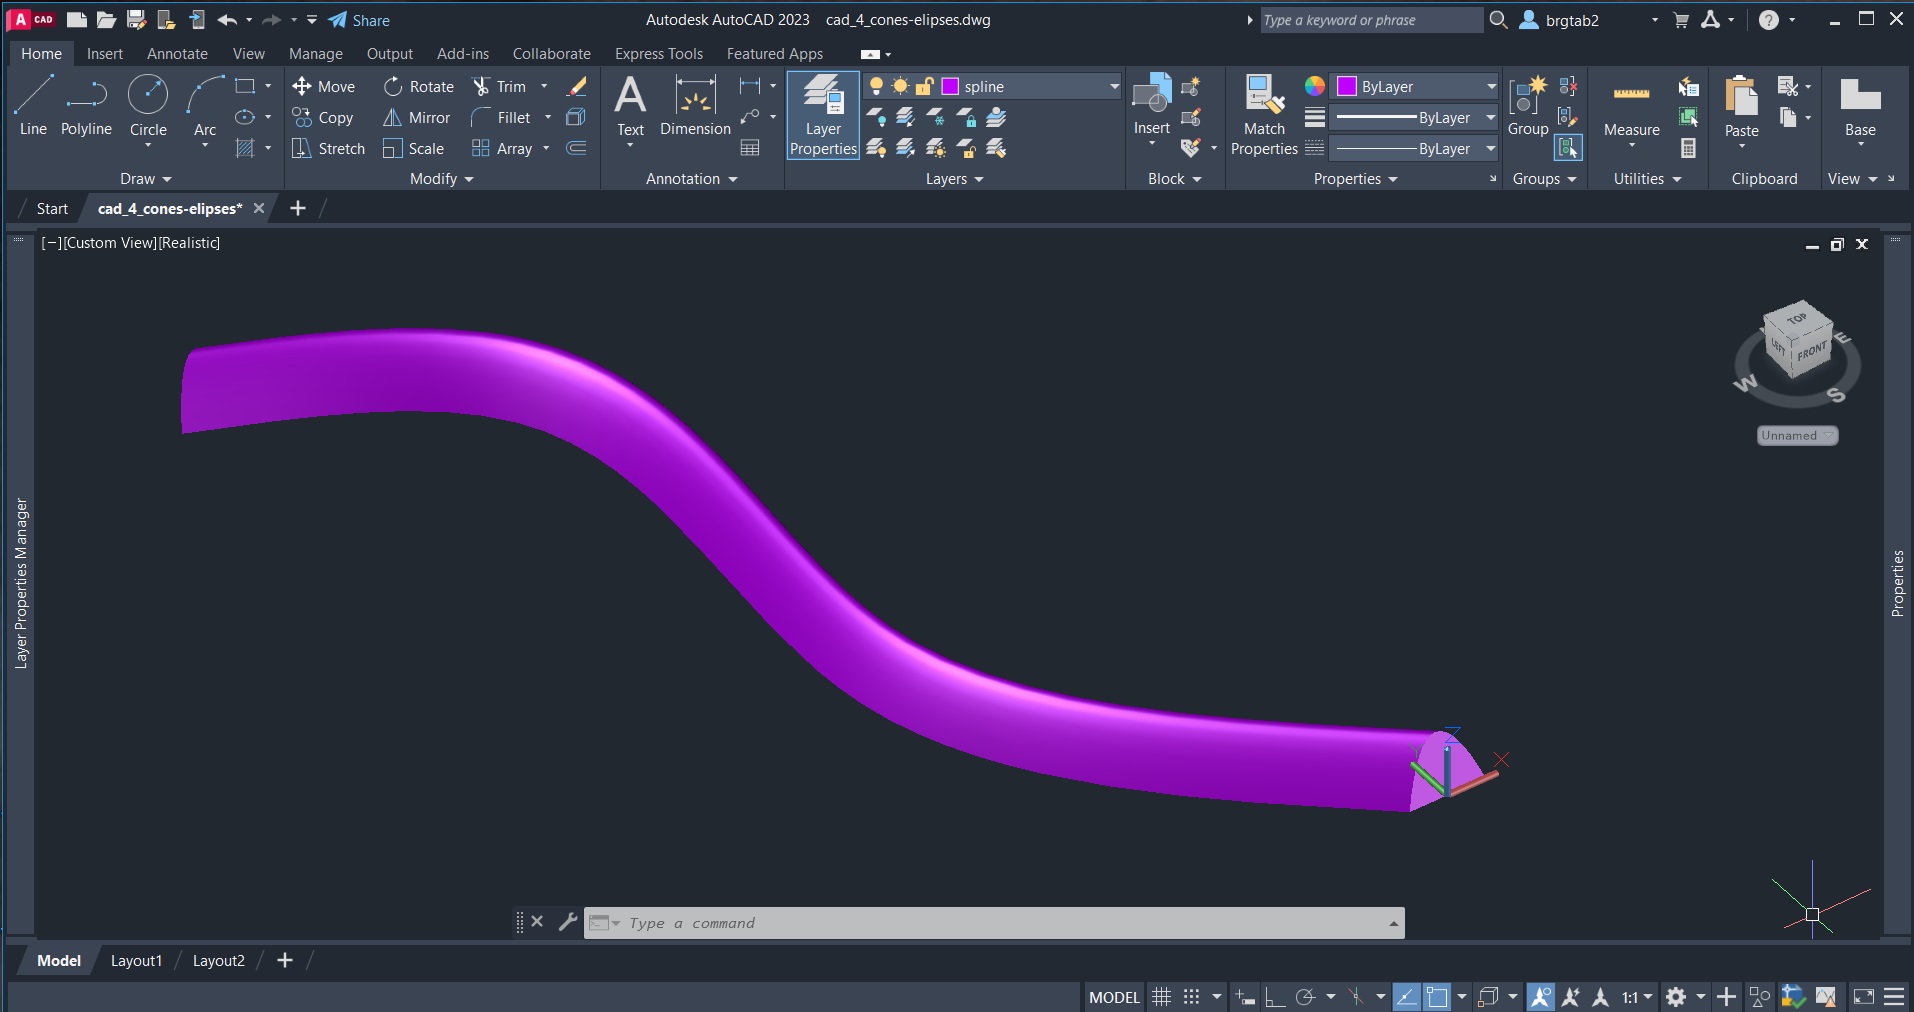
Task: Toggle object snap tracking in status bar
Action: click(x=1406, y=997)
